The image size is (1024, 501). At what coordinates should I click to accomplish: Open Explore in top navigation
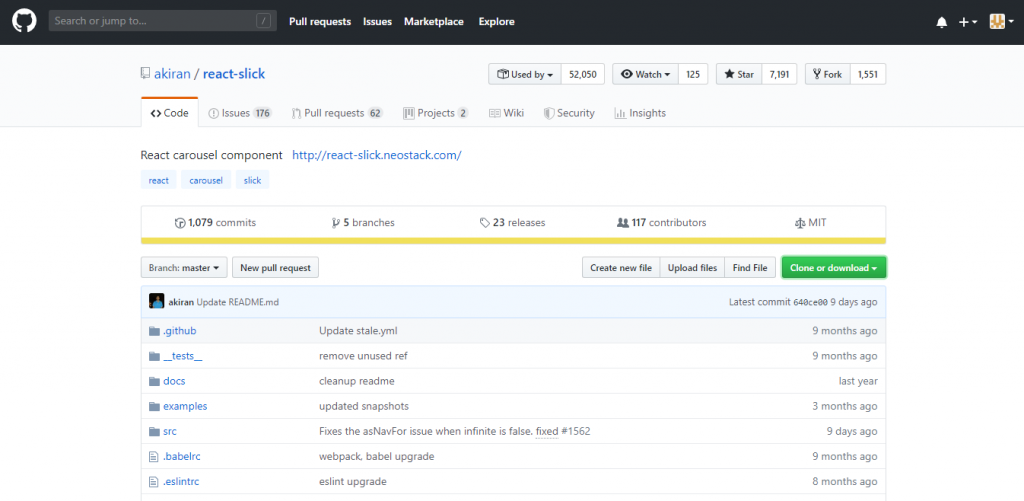[496, 22]
